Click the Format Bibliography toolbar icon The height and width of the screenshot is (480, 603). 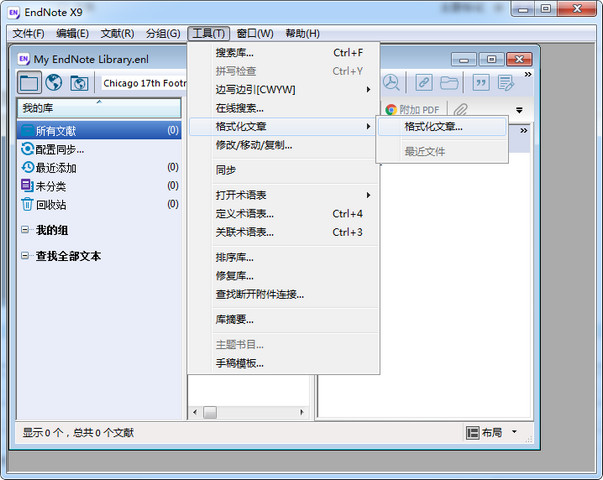(505, 82)
